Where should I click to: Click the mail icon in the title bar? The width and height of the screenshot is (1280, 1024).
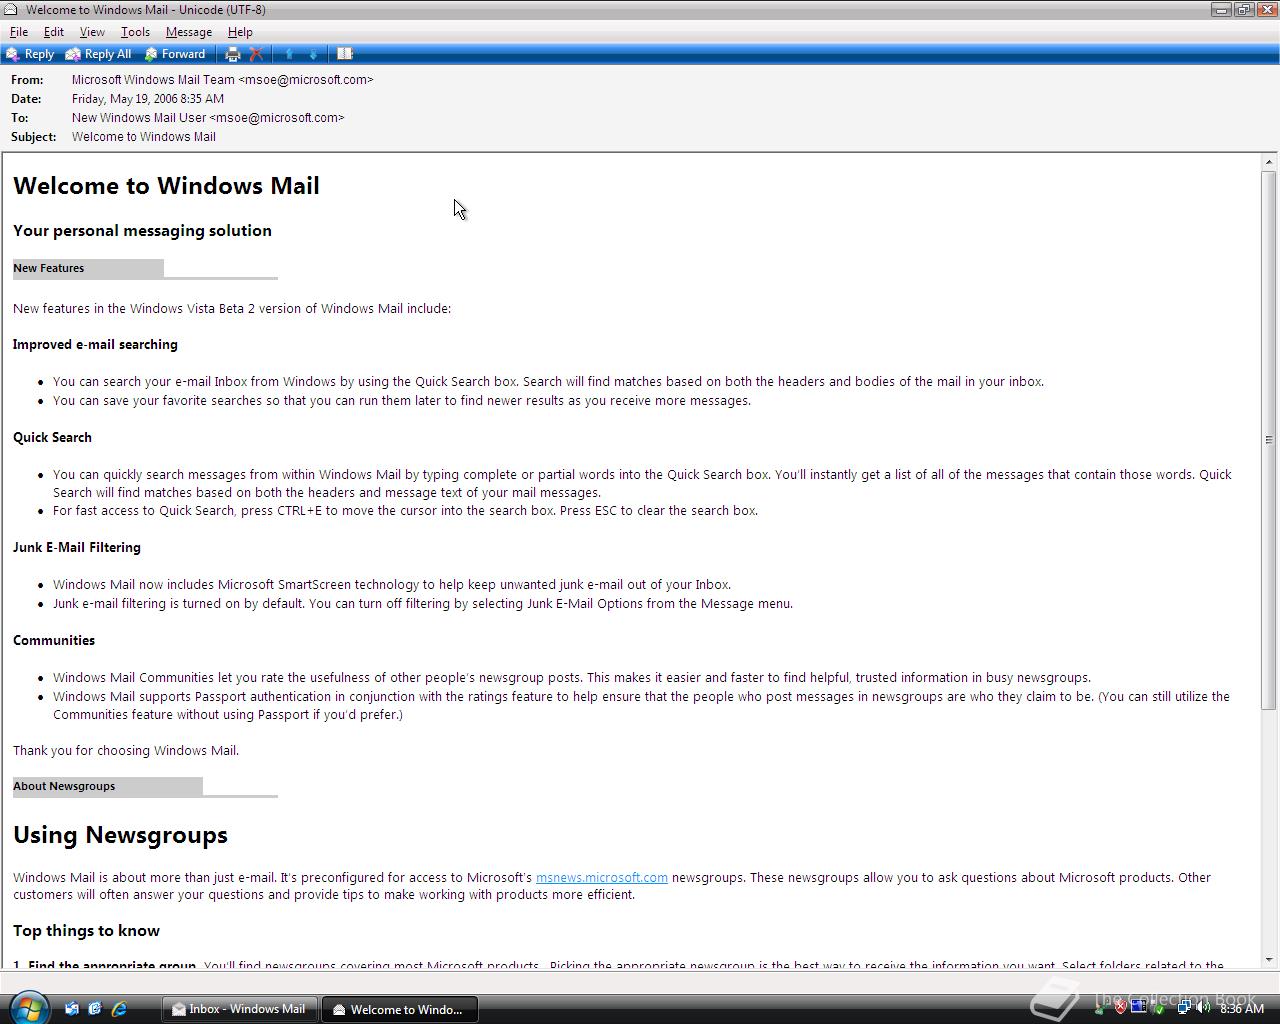(11, 9)
